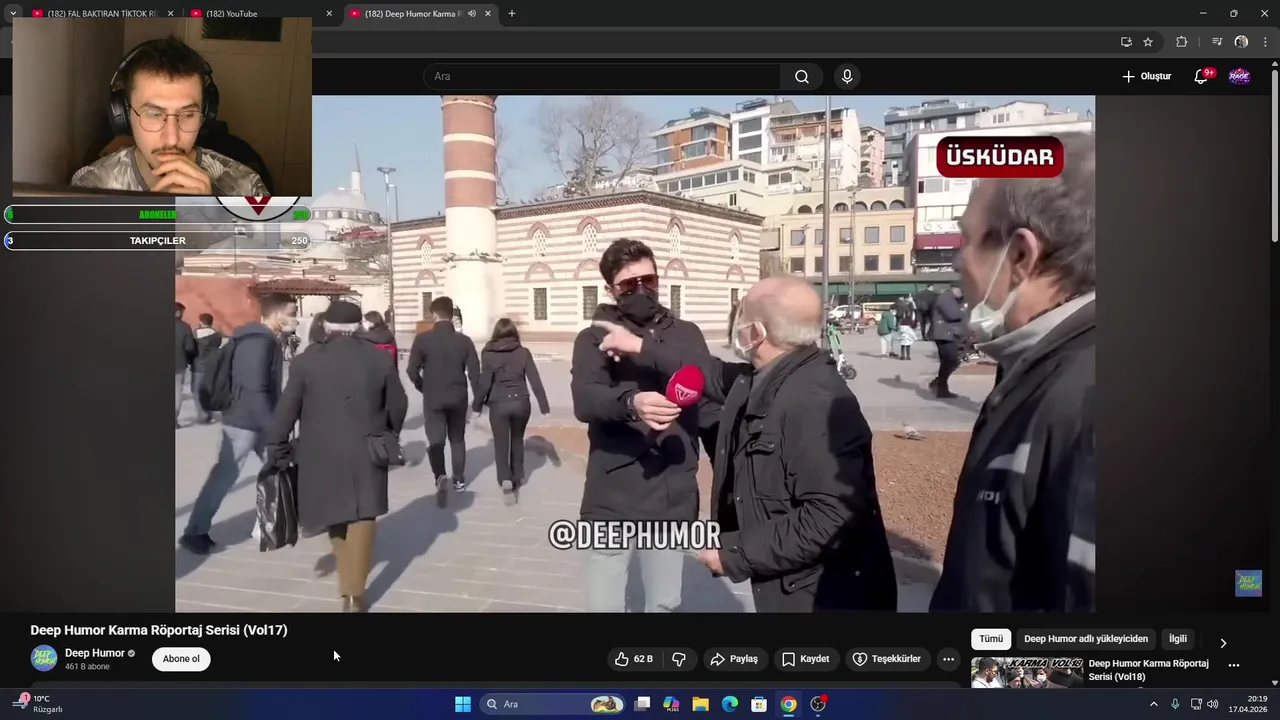The image size is (1280, 720).
Task: Select the Deep Humor adlı yükleyiciden chip
Action: 1086,639
